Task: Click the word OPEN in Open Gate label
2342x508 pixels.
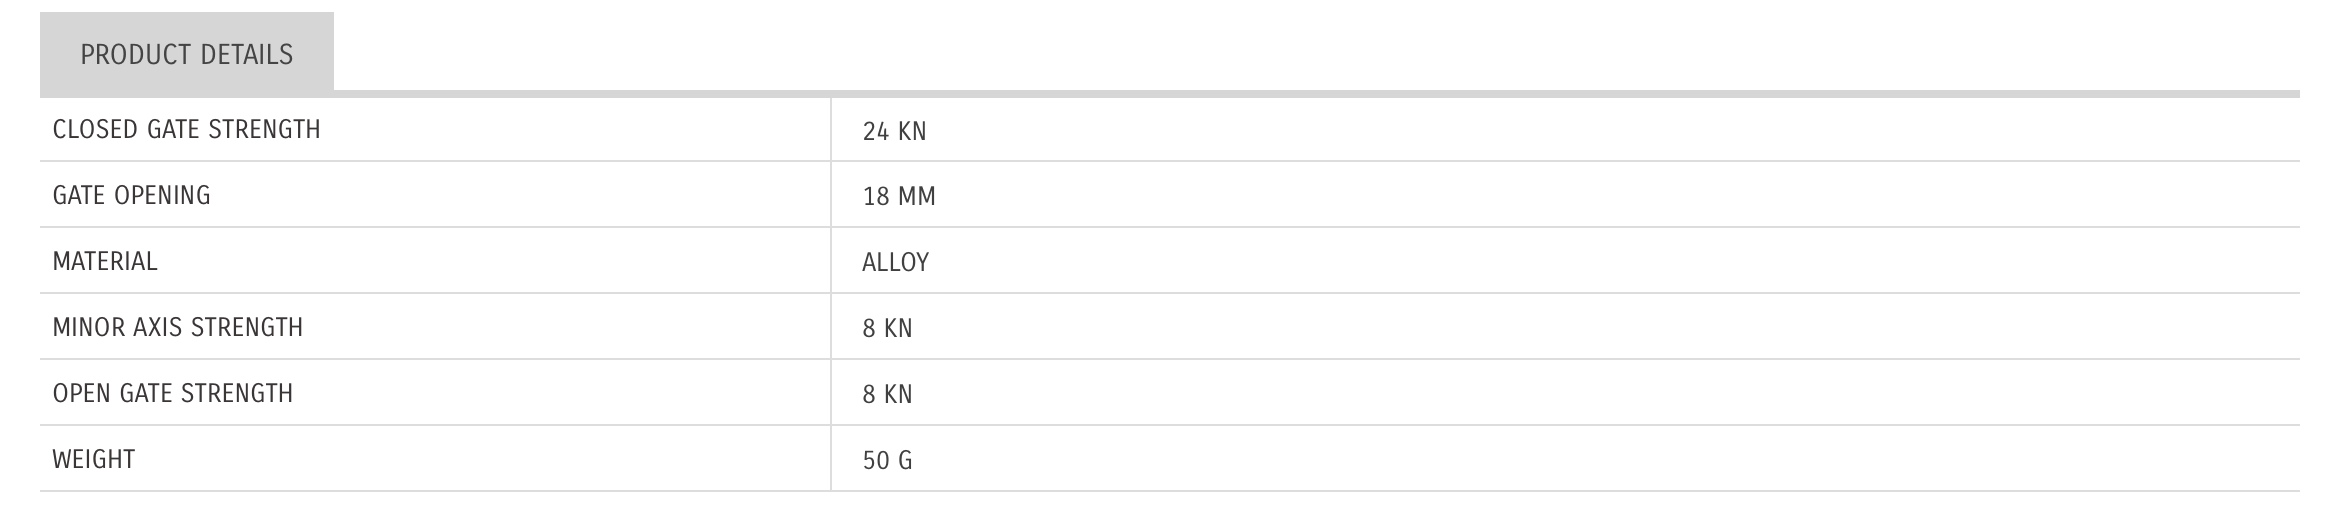Action: point(82,394)
